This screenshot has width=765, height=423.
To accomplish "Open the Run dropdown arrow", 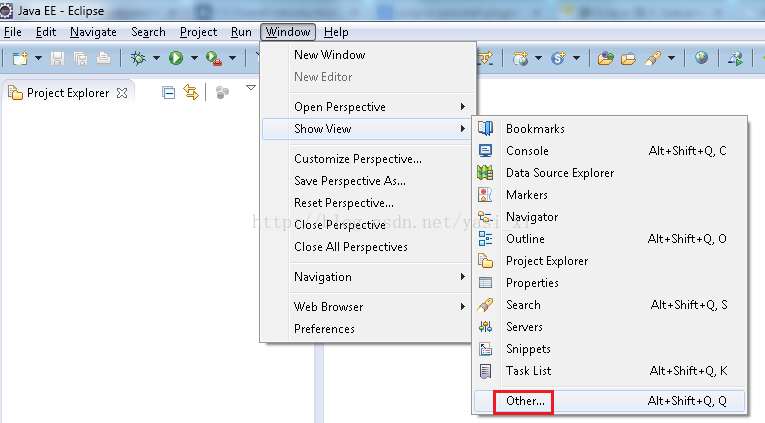I will click(194, 59).
